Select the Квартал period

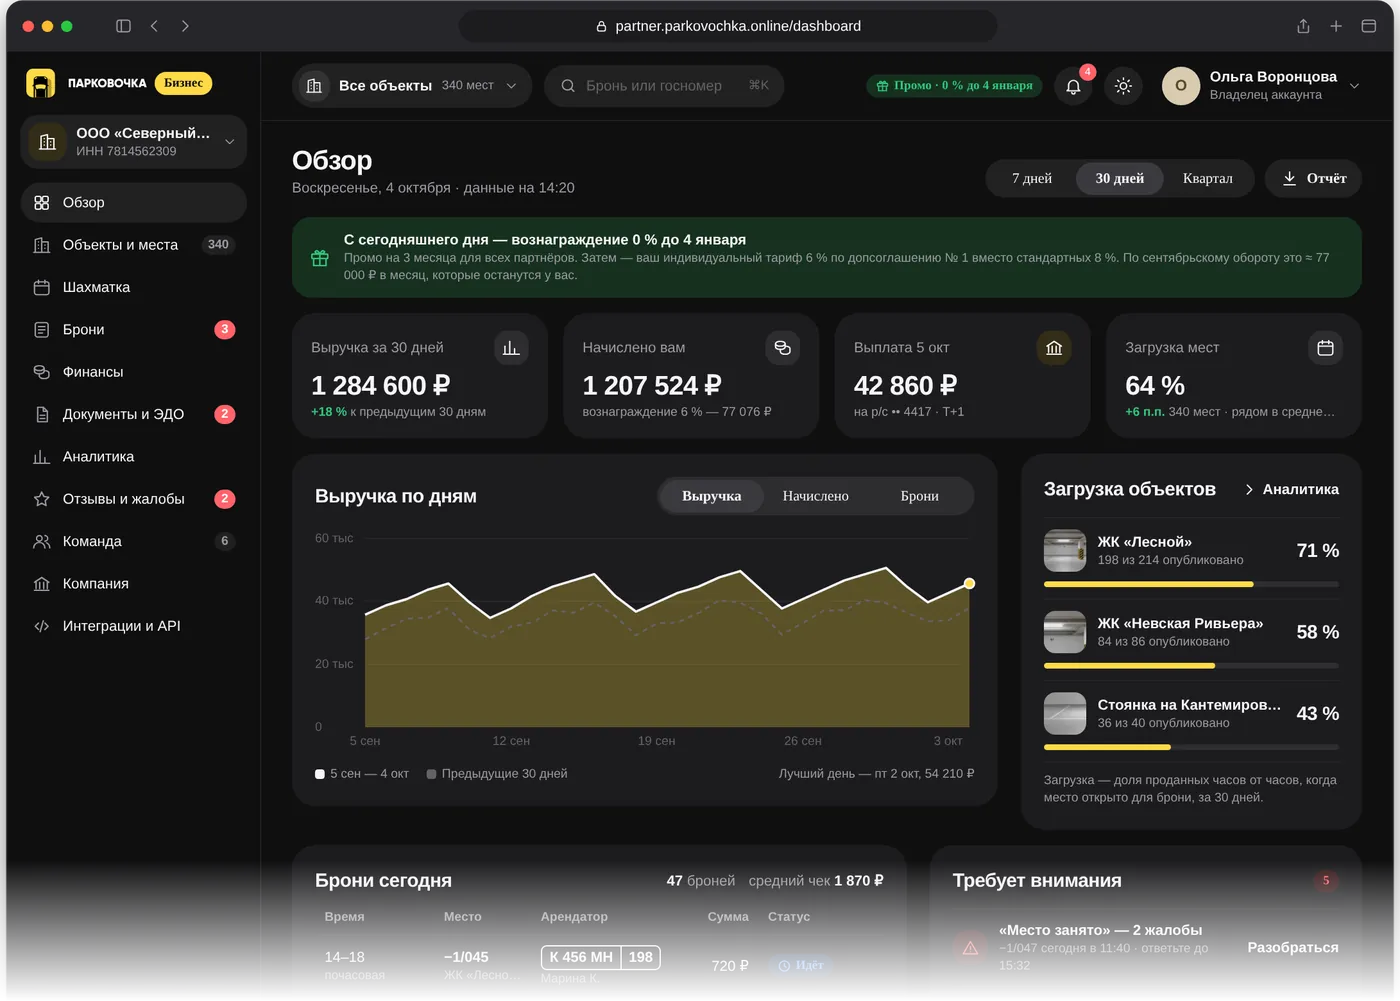(x=1208, y=179)
